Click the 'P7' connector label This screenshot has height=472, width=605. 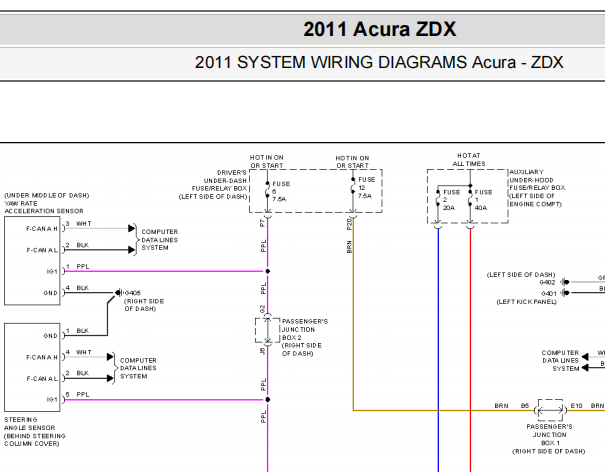(263, 223)
